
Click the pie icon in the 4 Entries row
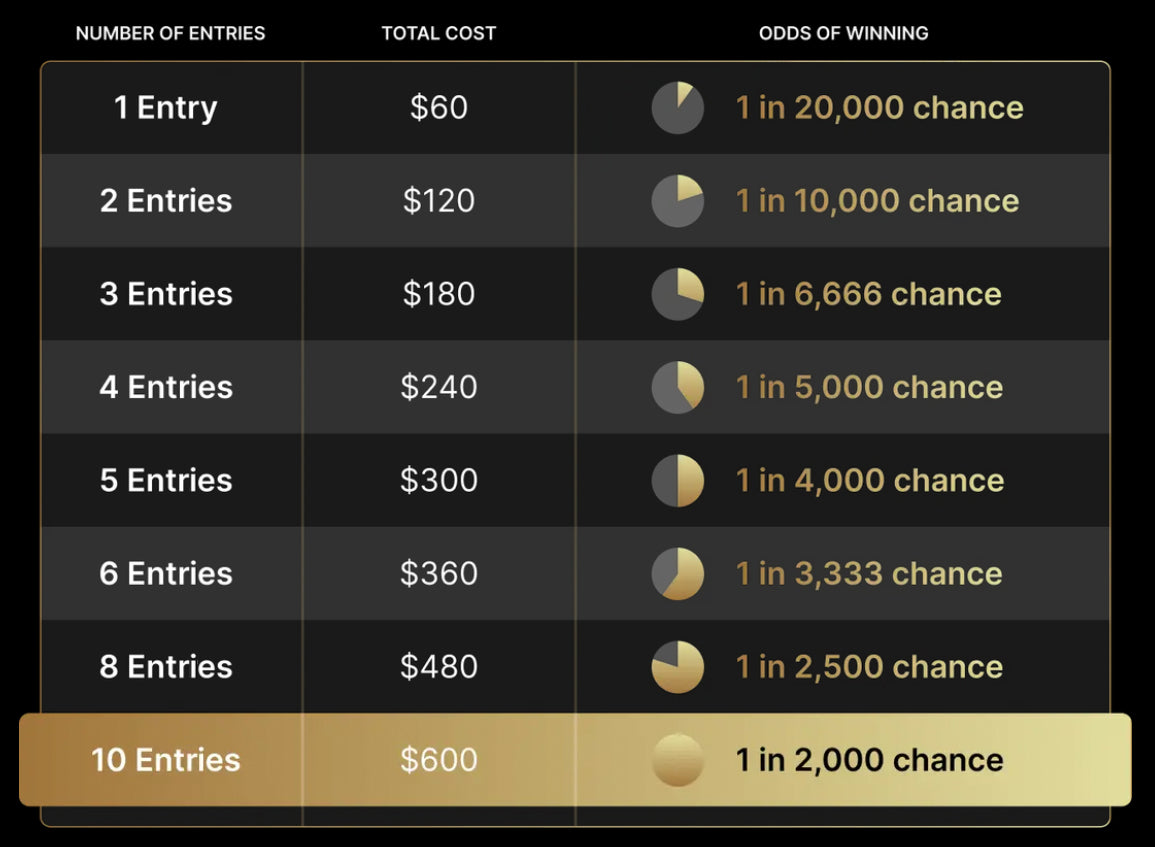[678, 387]
